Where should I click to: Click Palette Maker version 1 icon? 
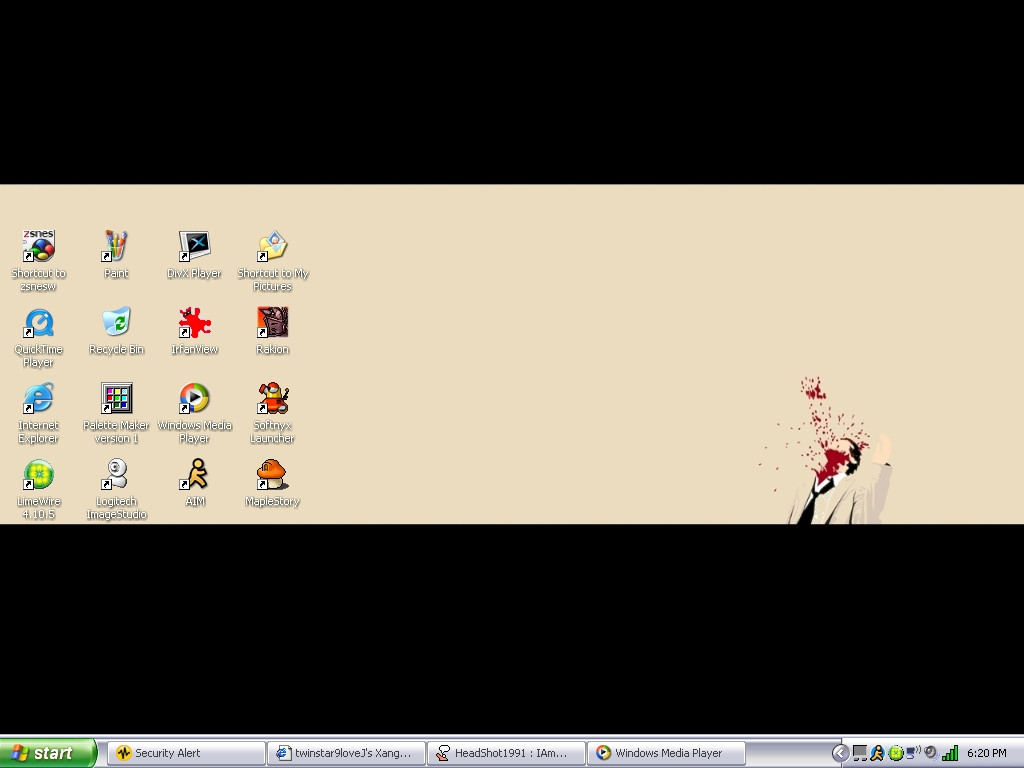click(116, 398)
